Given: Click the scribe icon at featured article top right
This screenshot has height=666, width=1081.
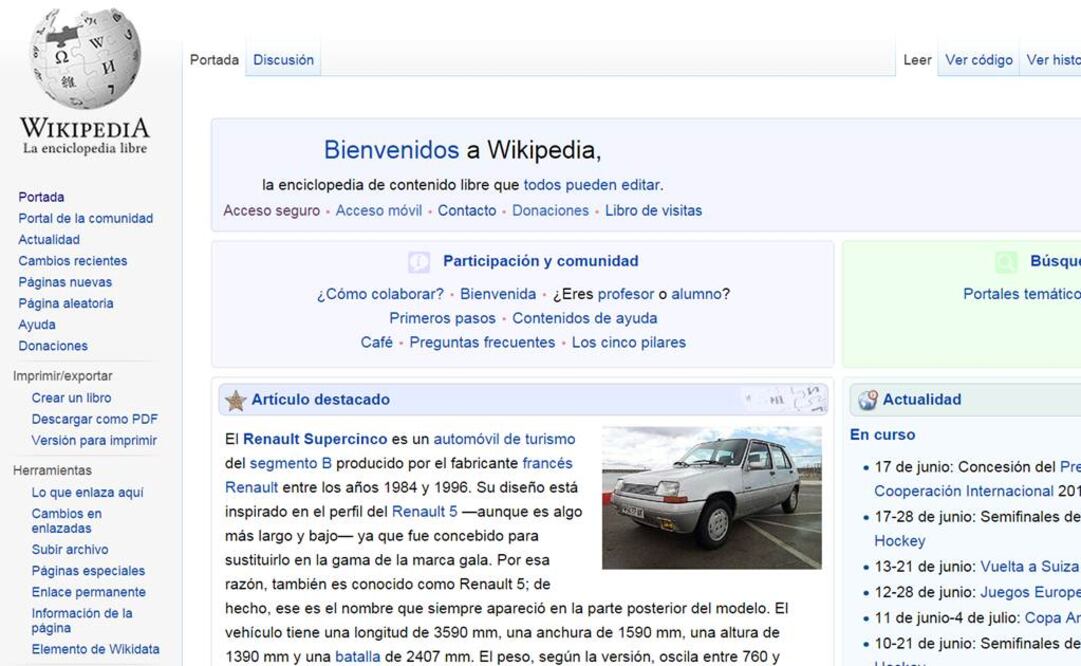Looking at the screenshot, I should 808,398.
